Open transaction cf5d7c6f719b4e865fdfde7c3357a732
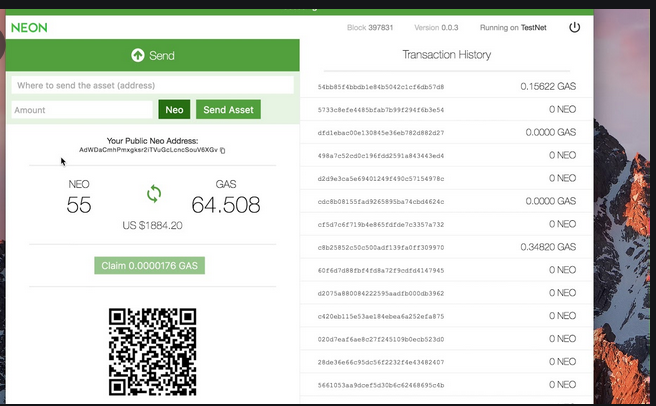The image size is (656, 406). (381, 225)
